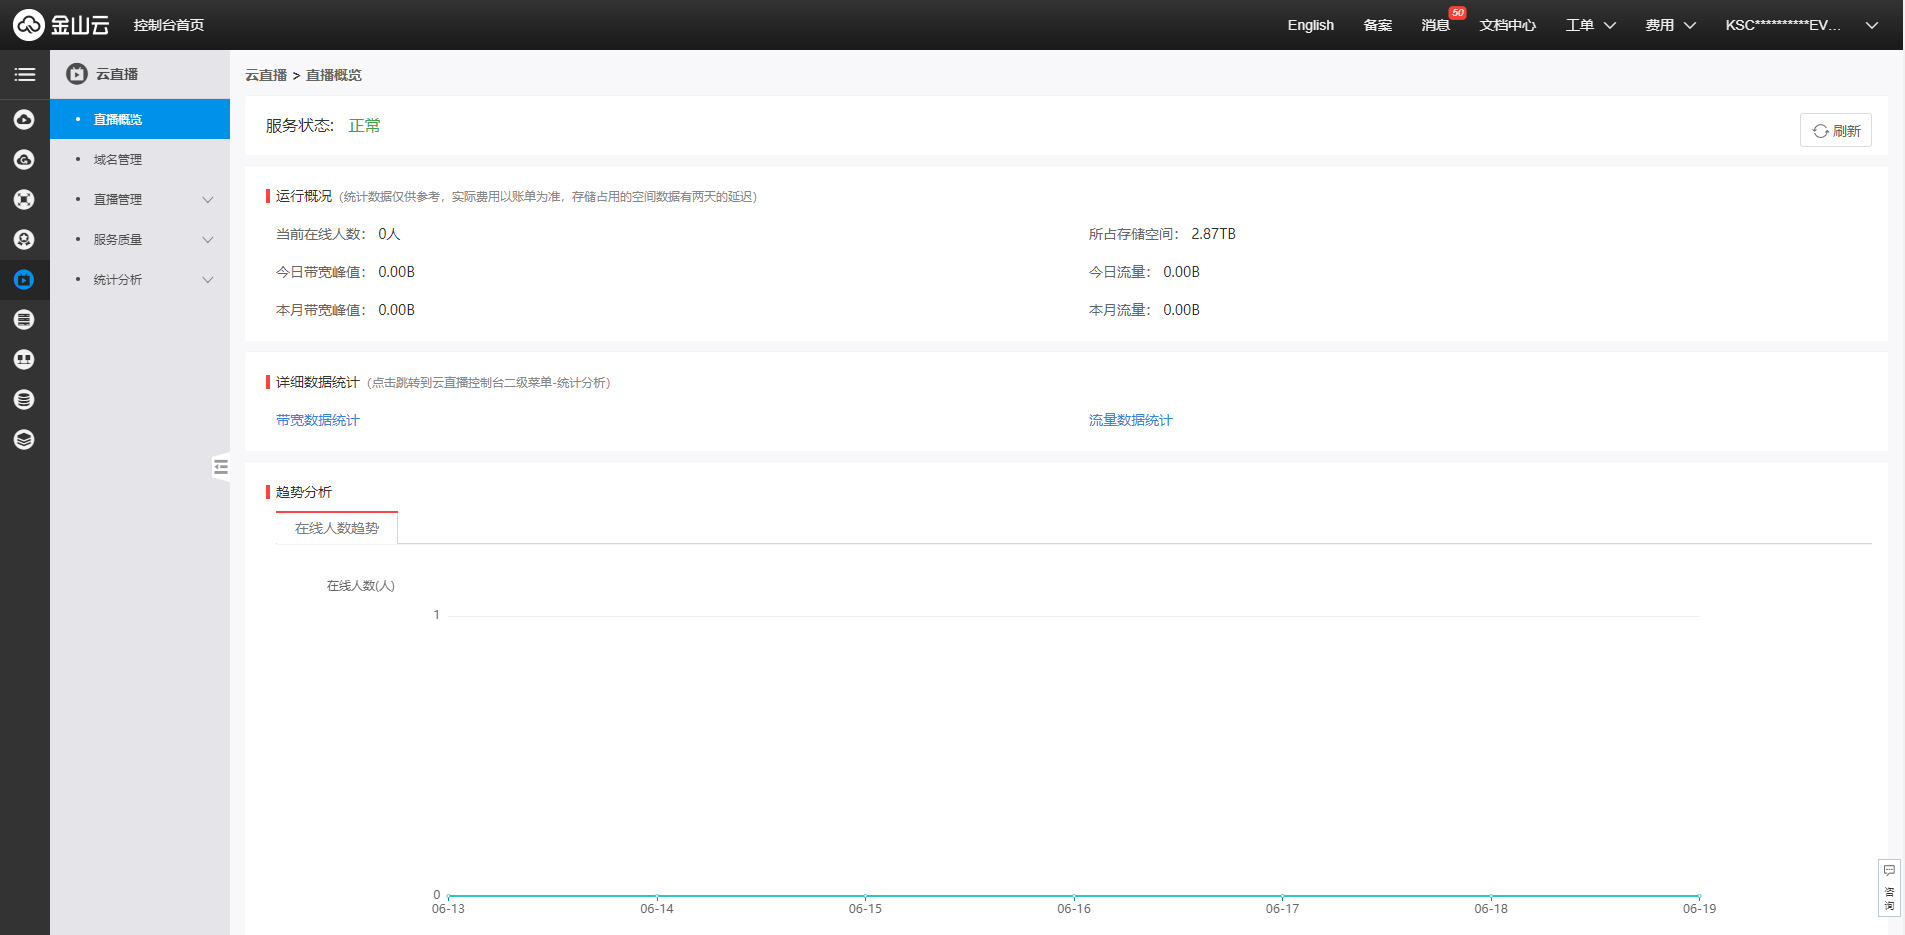
Task: Select the blue live TV sidebar icon
Action: [x=24, y=280]
